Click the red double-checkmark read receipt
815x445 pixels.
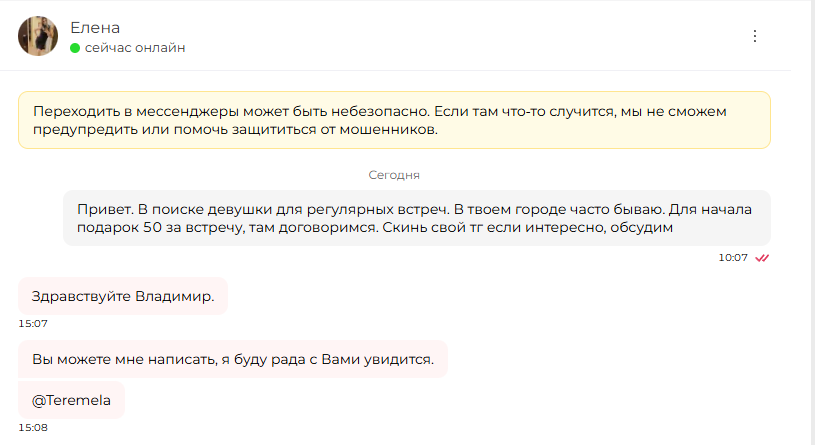[x=762, y=258]
